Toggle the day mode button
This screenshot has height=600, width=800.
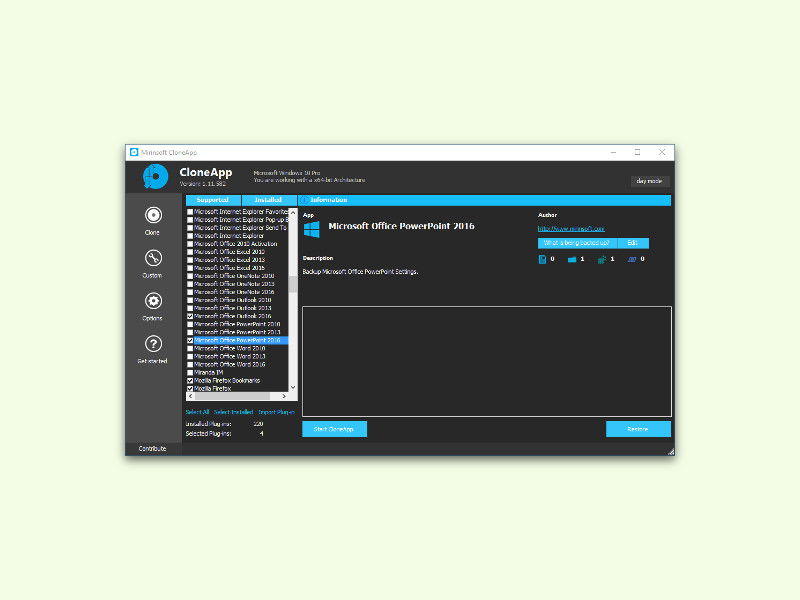(649, 181)
